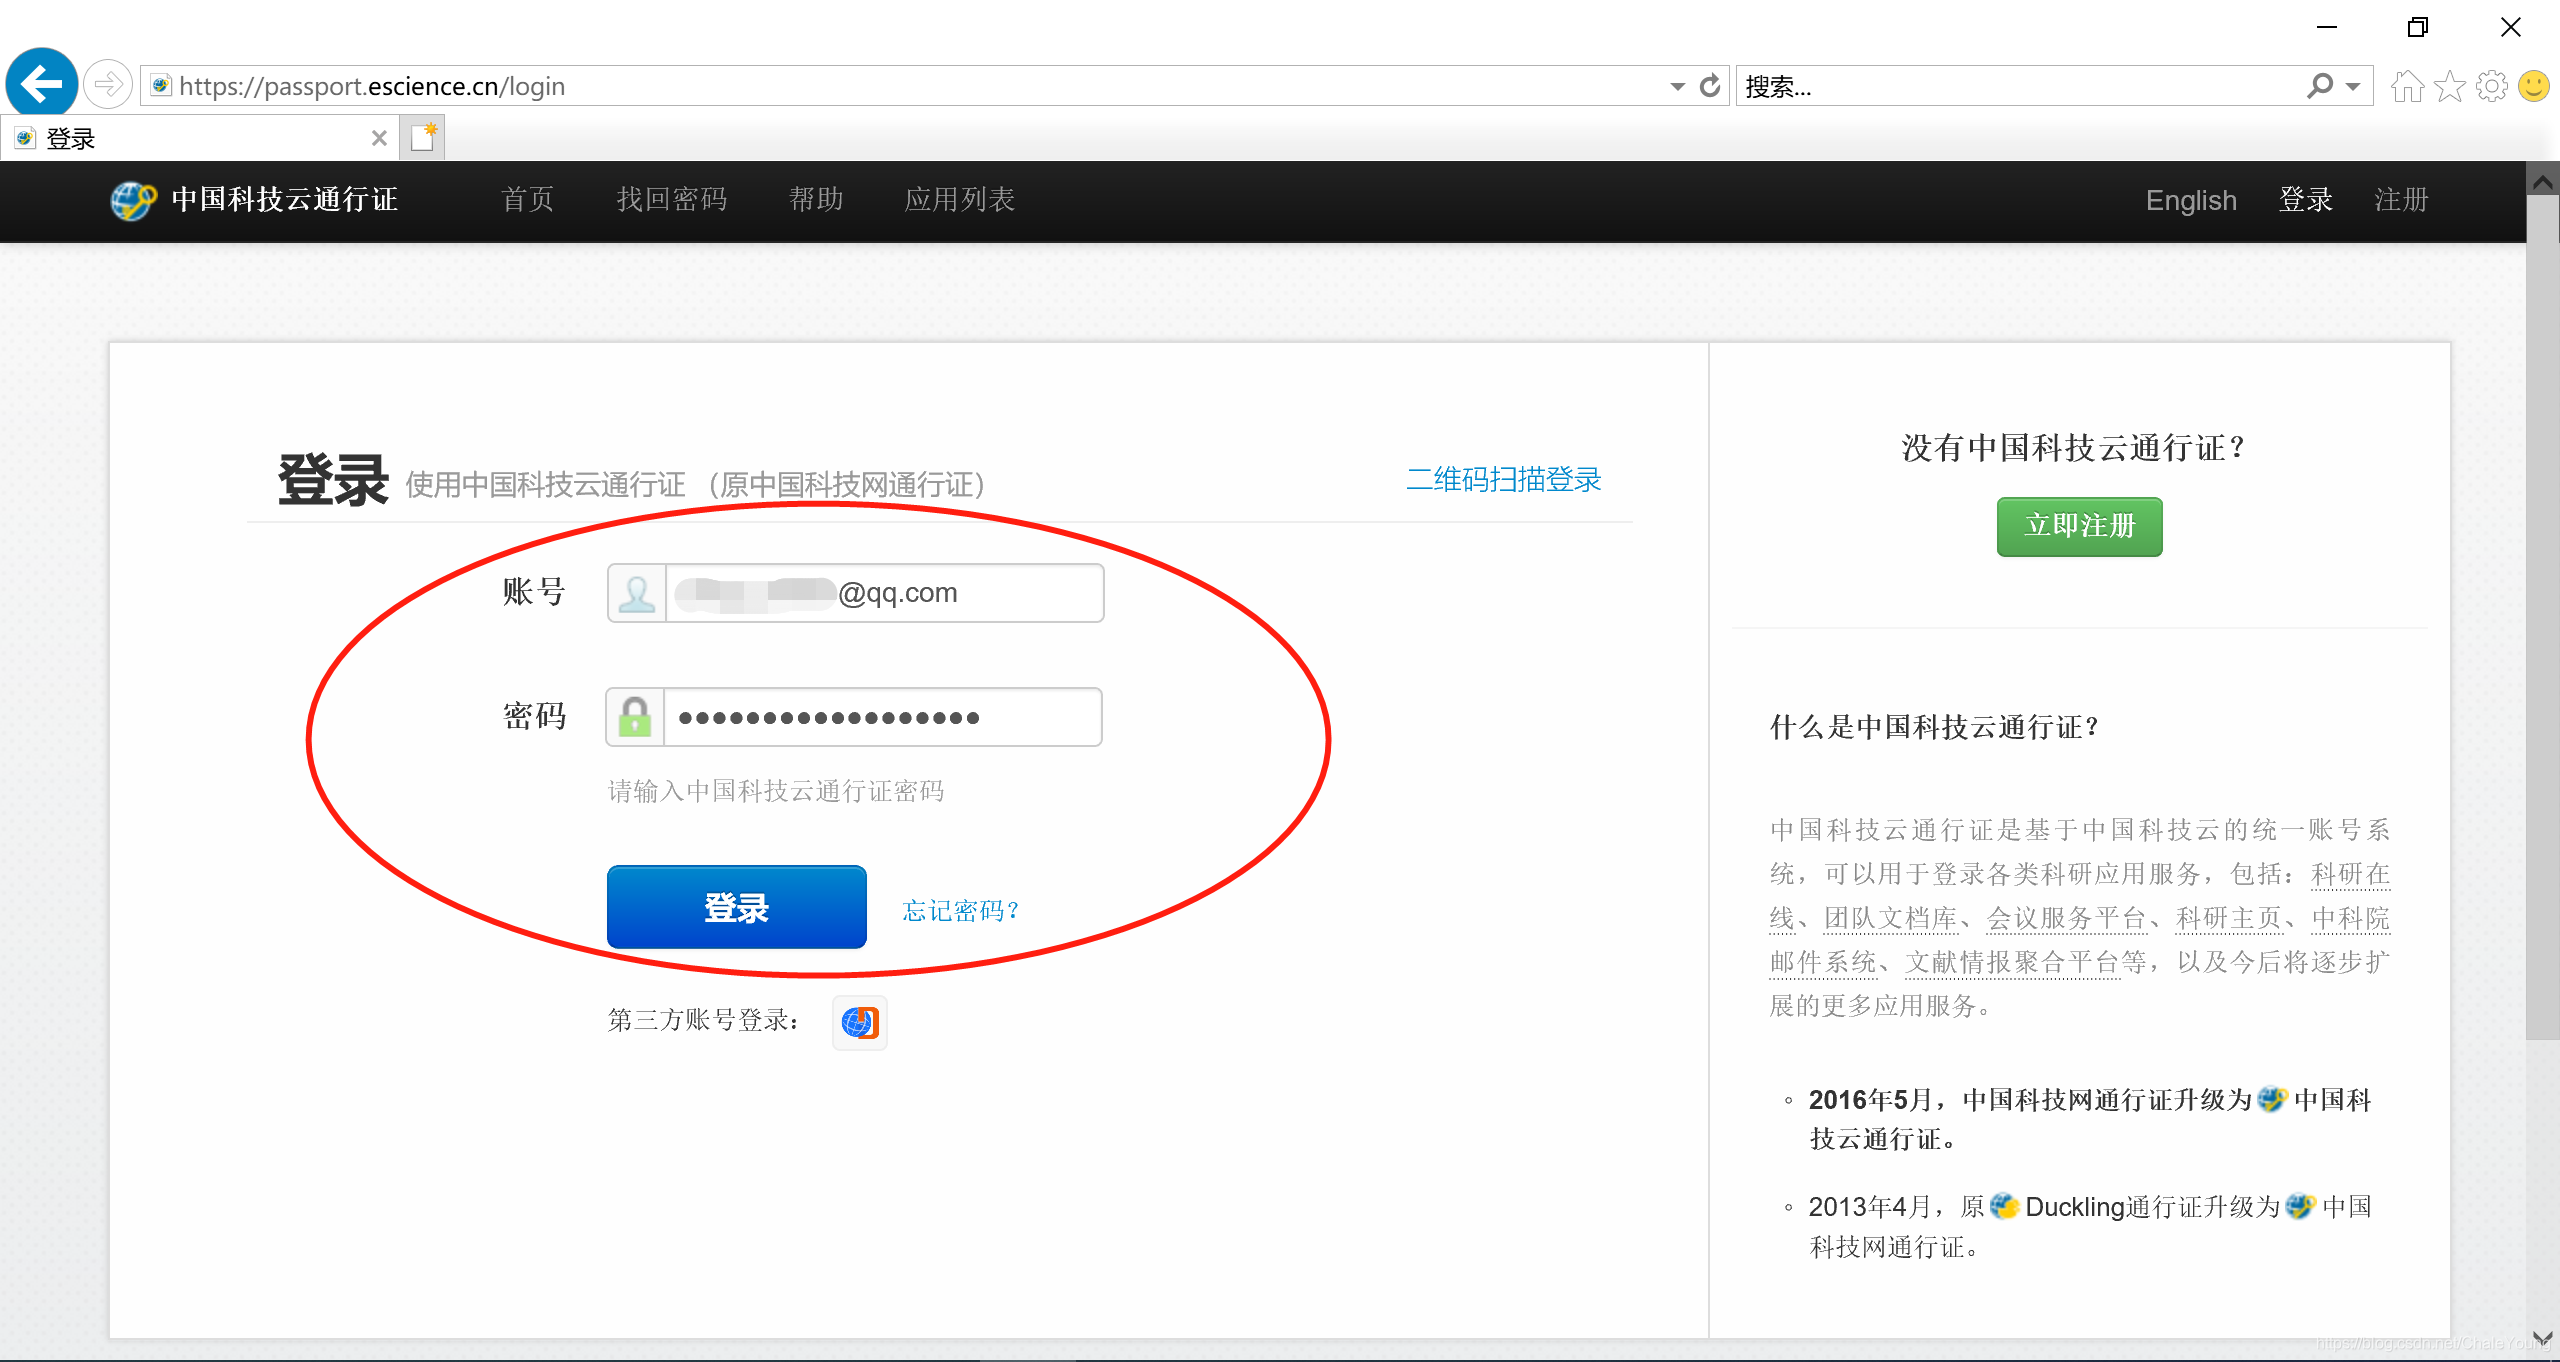Open a new browser tab
2560x1362 pixels.
click(423, 138)
